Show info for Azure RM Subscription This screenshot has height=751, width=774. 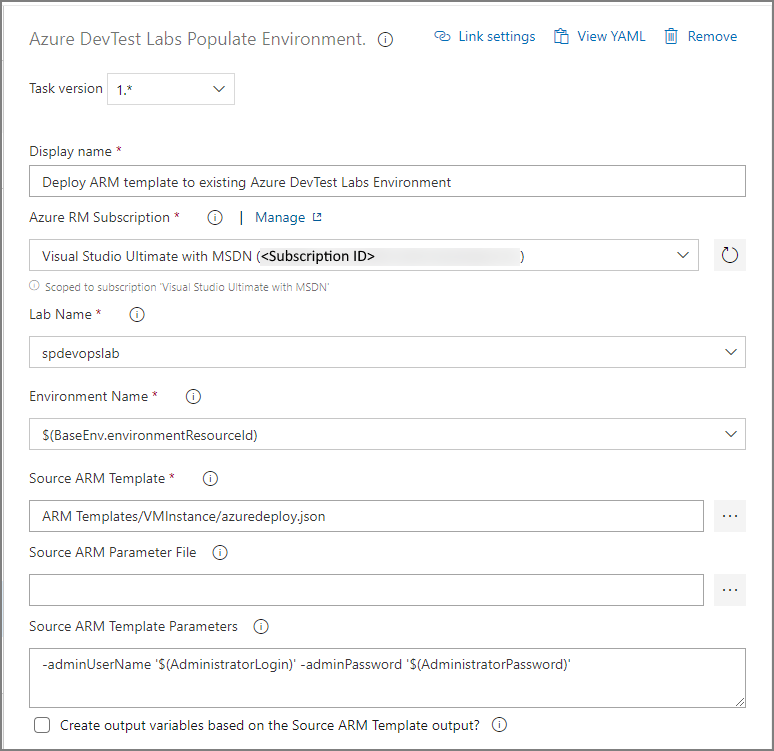(215, 217)
